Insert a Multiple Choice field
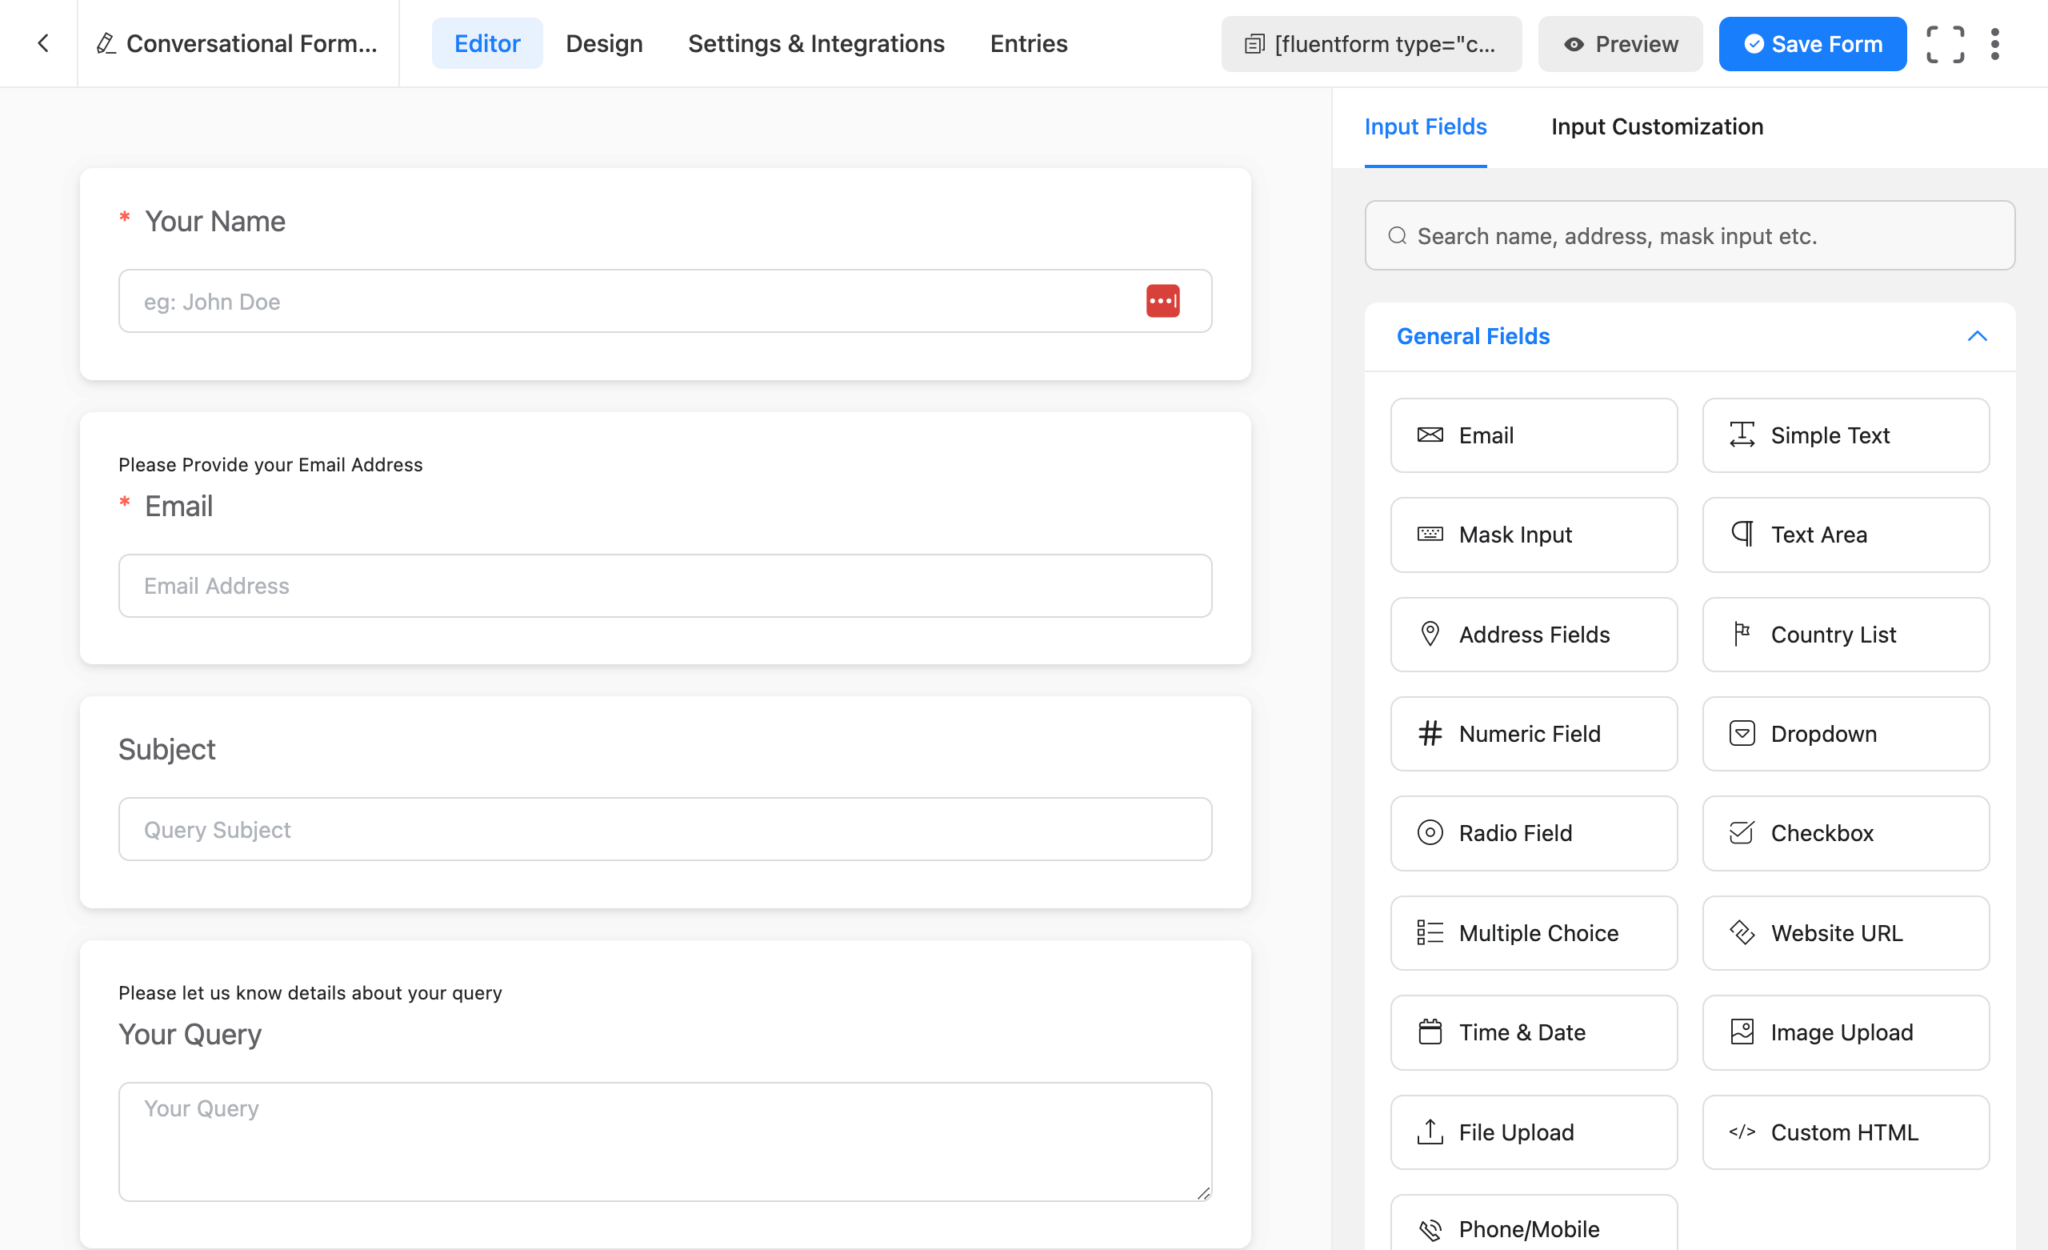Screen dimensions: 2048x1250 click(x=1532, y=932)
